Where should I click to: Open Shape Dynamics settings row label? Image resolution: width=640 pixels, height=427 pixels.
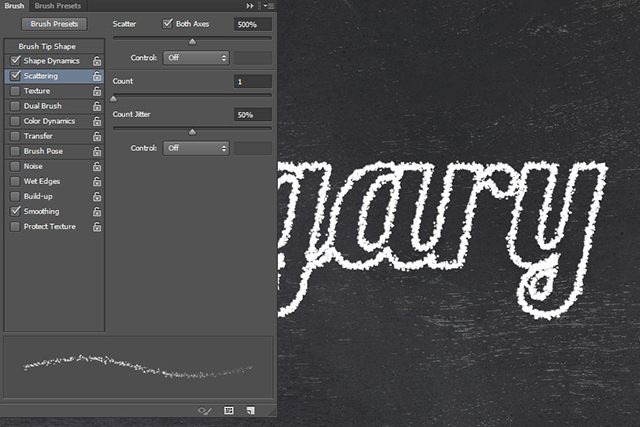(51, 61)
